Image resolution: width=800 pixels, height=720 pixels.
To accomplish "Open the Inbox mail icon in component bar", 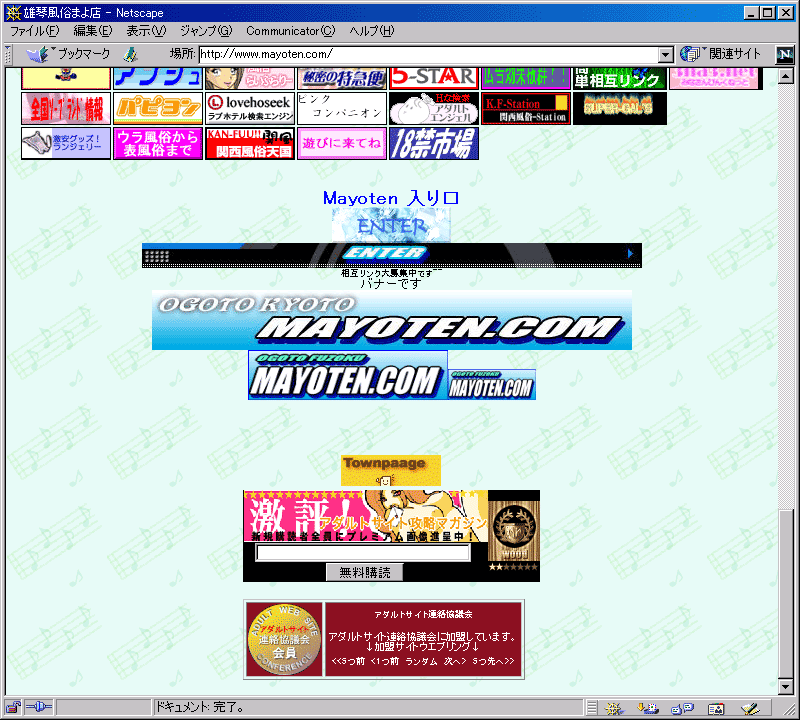I will coord(648,708).
